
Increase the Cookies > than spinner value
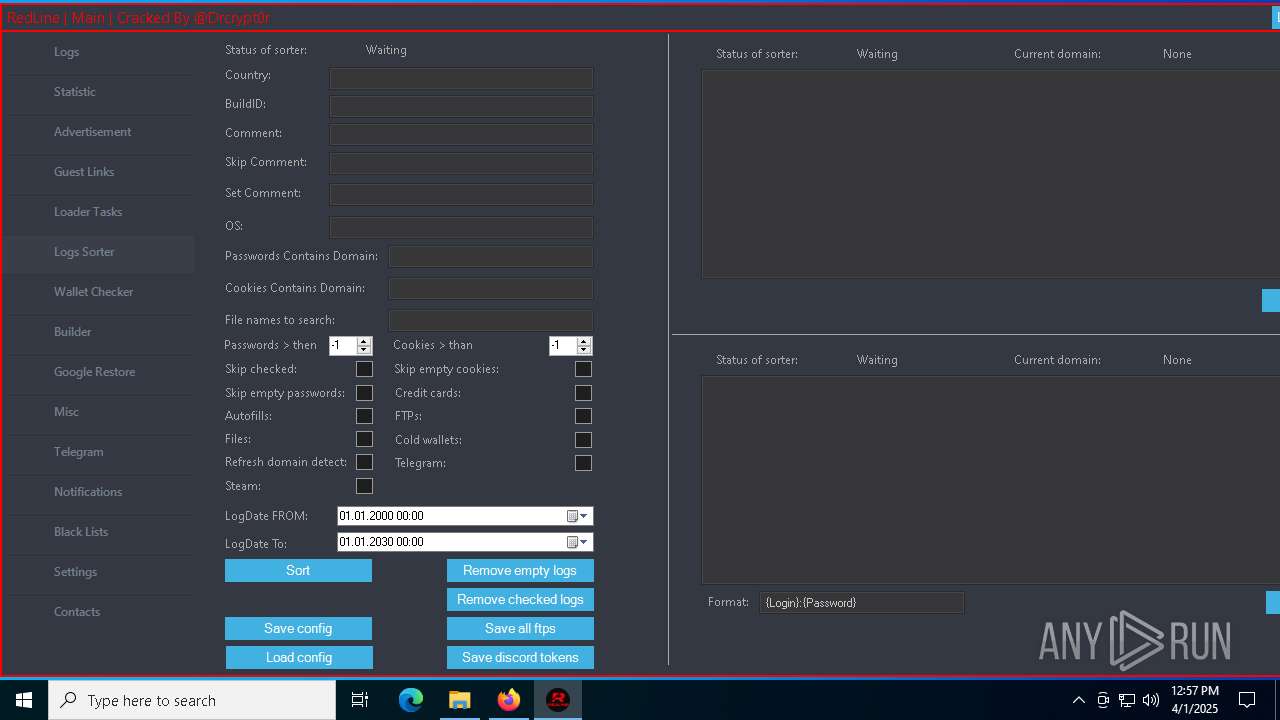click(584, 341)
